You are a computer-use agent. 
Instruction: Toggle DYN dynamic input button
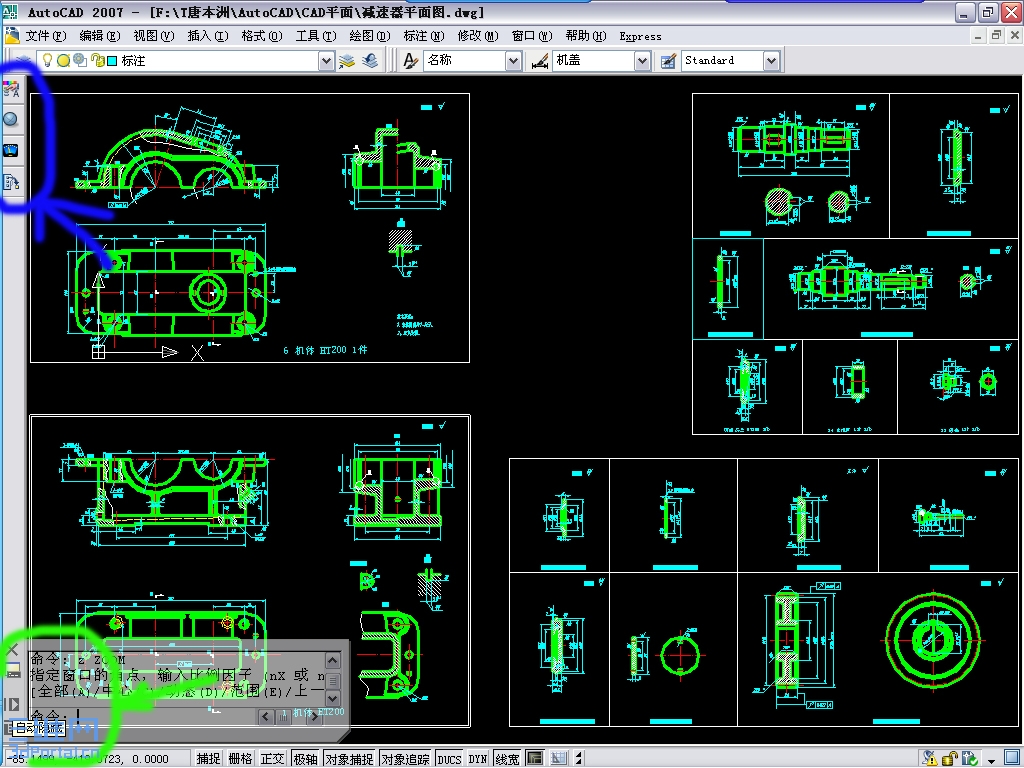478,759
